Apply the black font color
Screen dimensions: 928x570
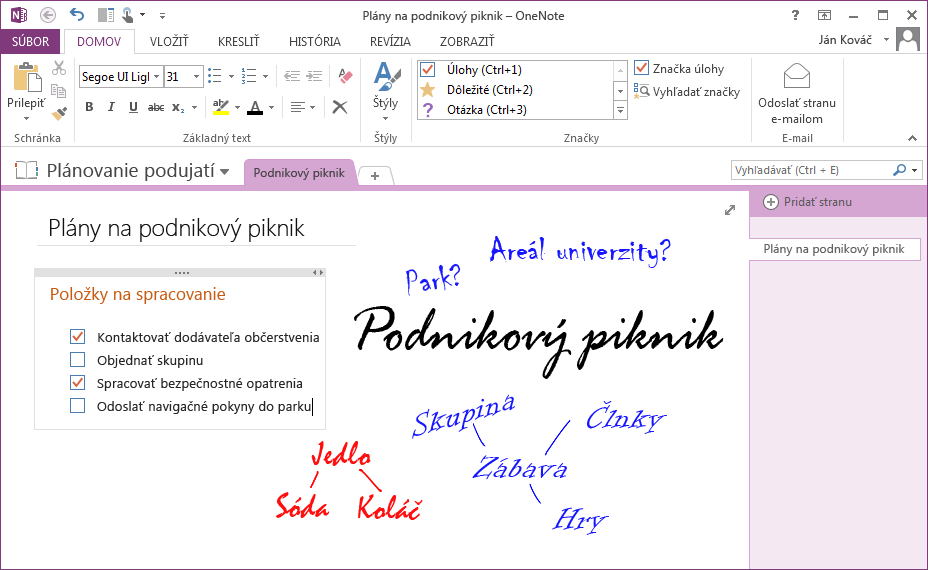255,107
